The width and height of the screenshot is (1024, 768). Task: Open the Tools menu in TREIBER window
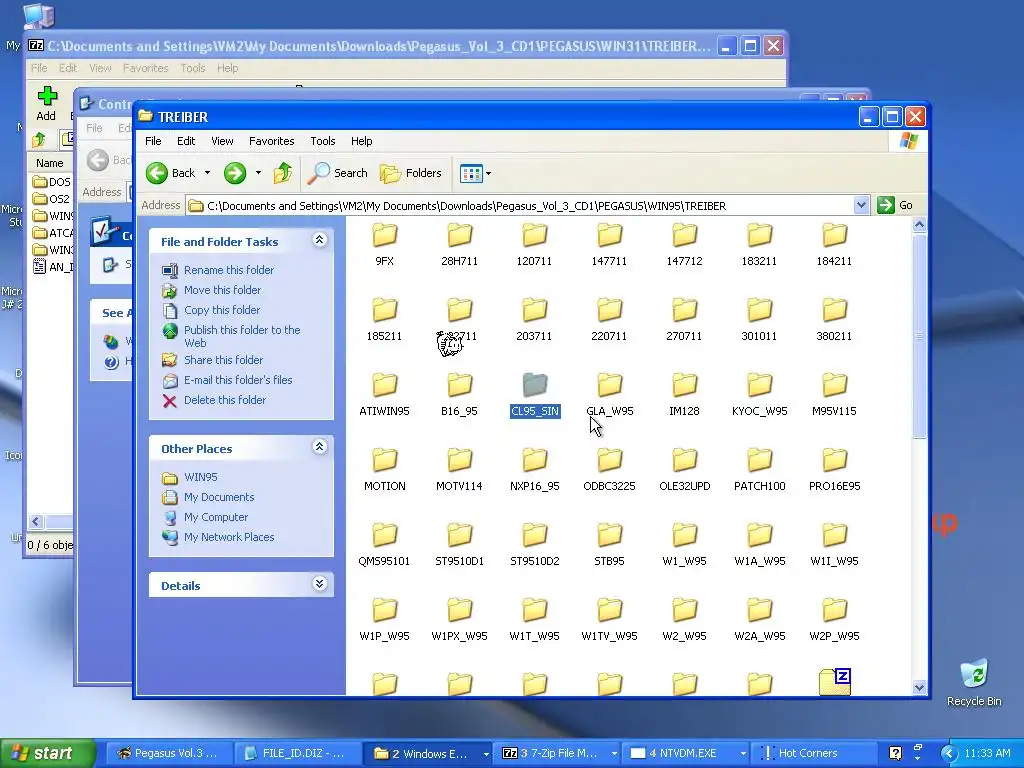coord(323,141)
